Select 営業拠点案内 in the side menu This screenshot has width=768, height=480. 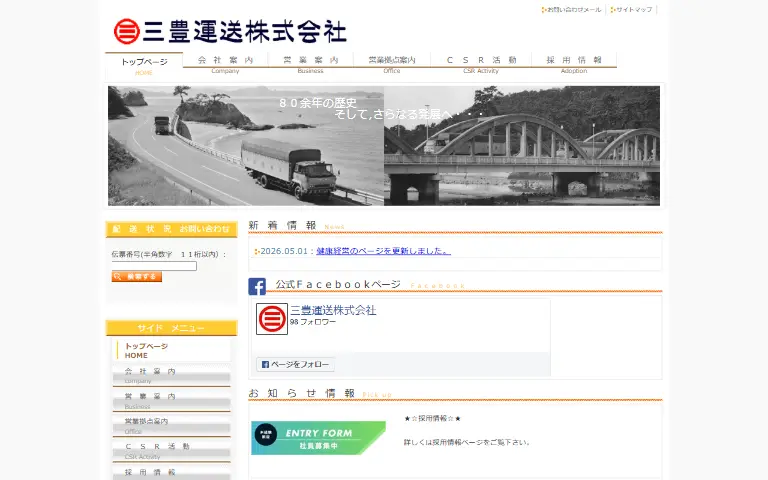tap(171, 426)
